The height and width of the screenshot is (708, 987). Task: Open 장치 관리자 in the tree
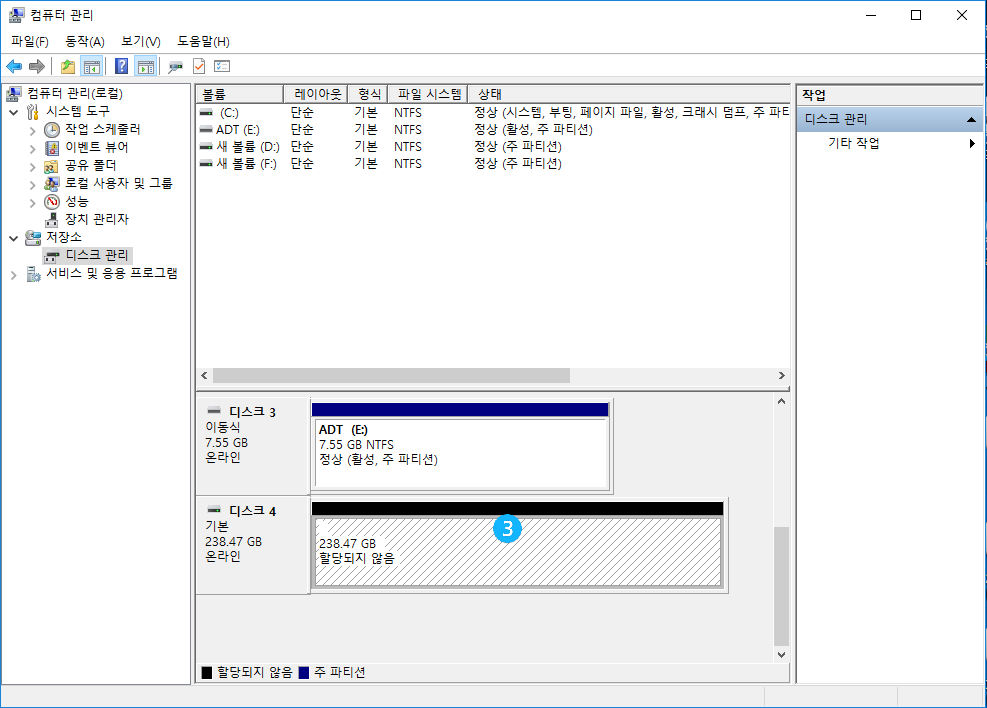[x=96, y=219]
